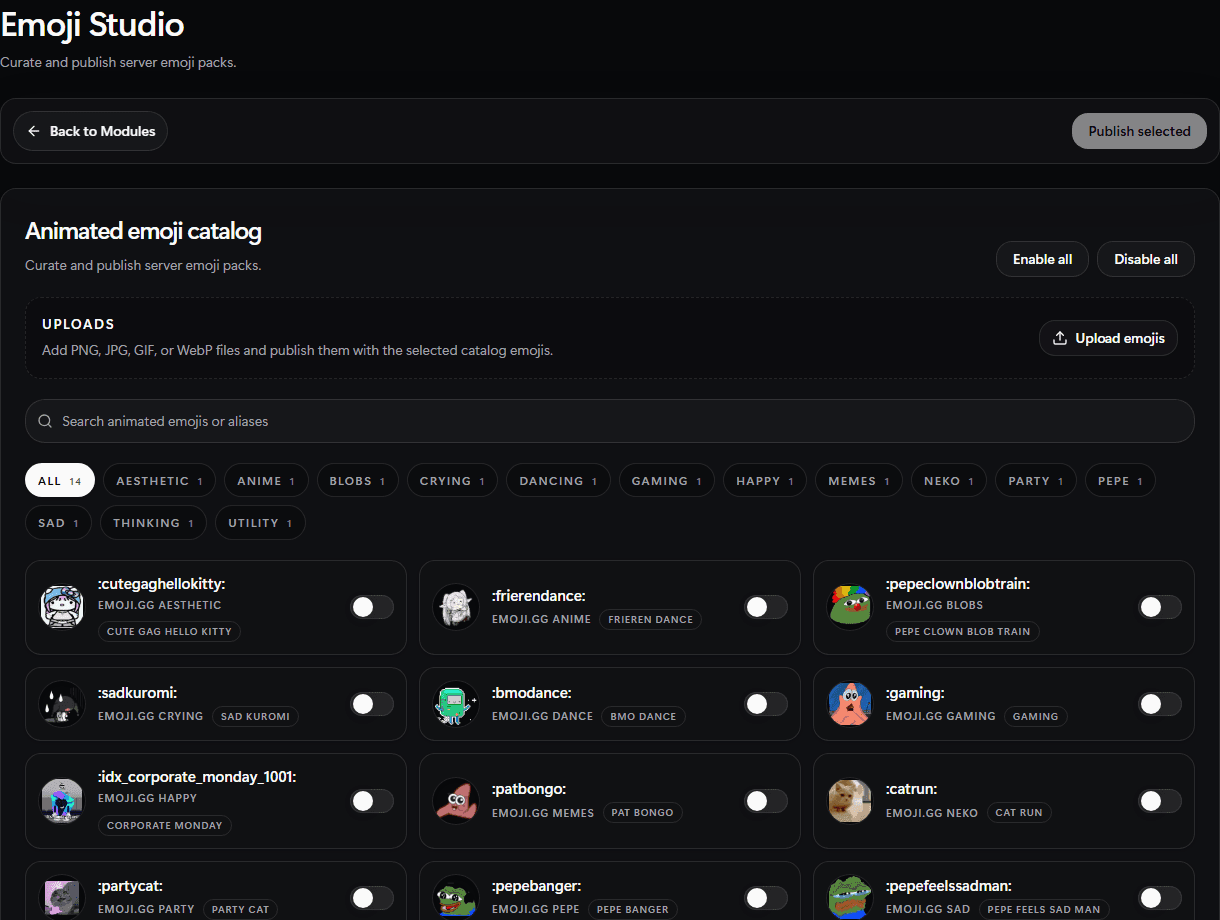
Task: Click the cutegaghellokitty emoji image
Action: click(x=62, y=607)
